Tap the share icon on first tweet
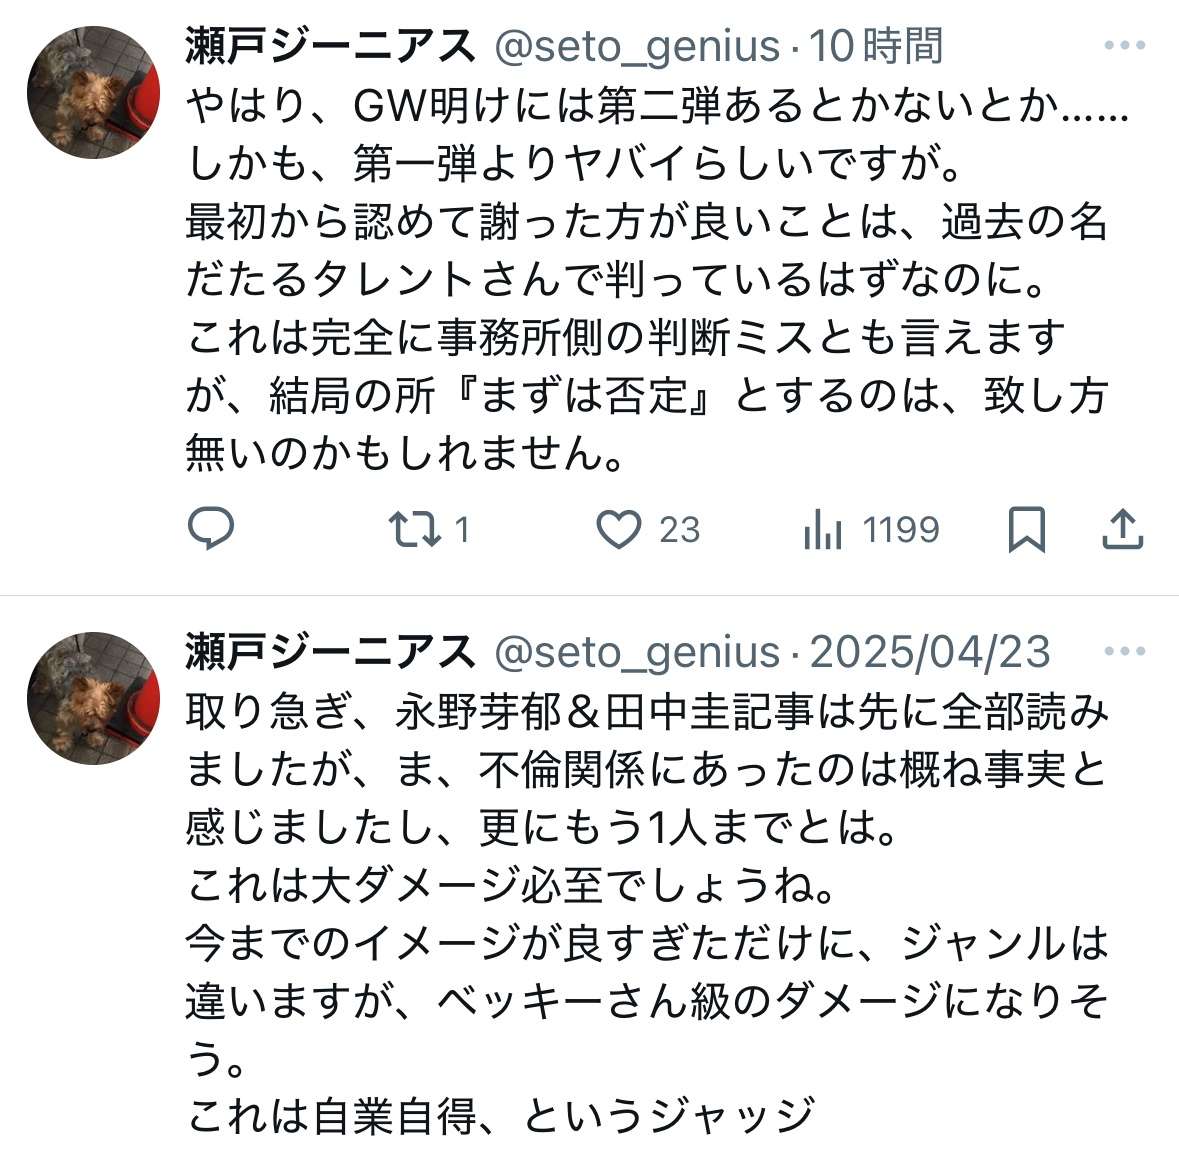 [1122, 529]
